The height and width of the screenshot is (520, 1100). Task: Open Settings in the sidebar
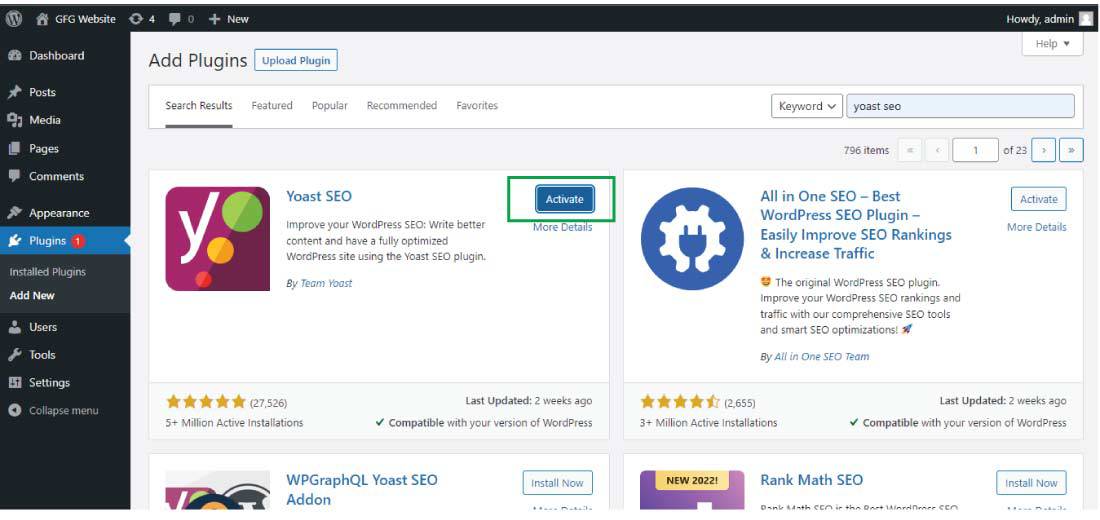49,382
